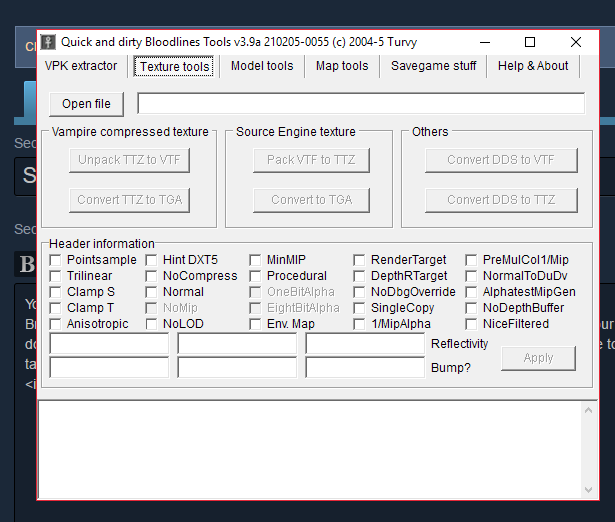Enable the NoDepthBuffer checkbox

(x=471, y=308)
